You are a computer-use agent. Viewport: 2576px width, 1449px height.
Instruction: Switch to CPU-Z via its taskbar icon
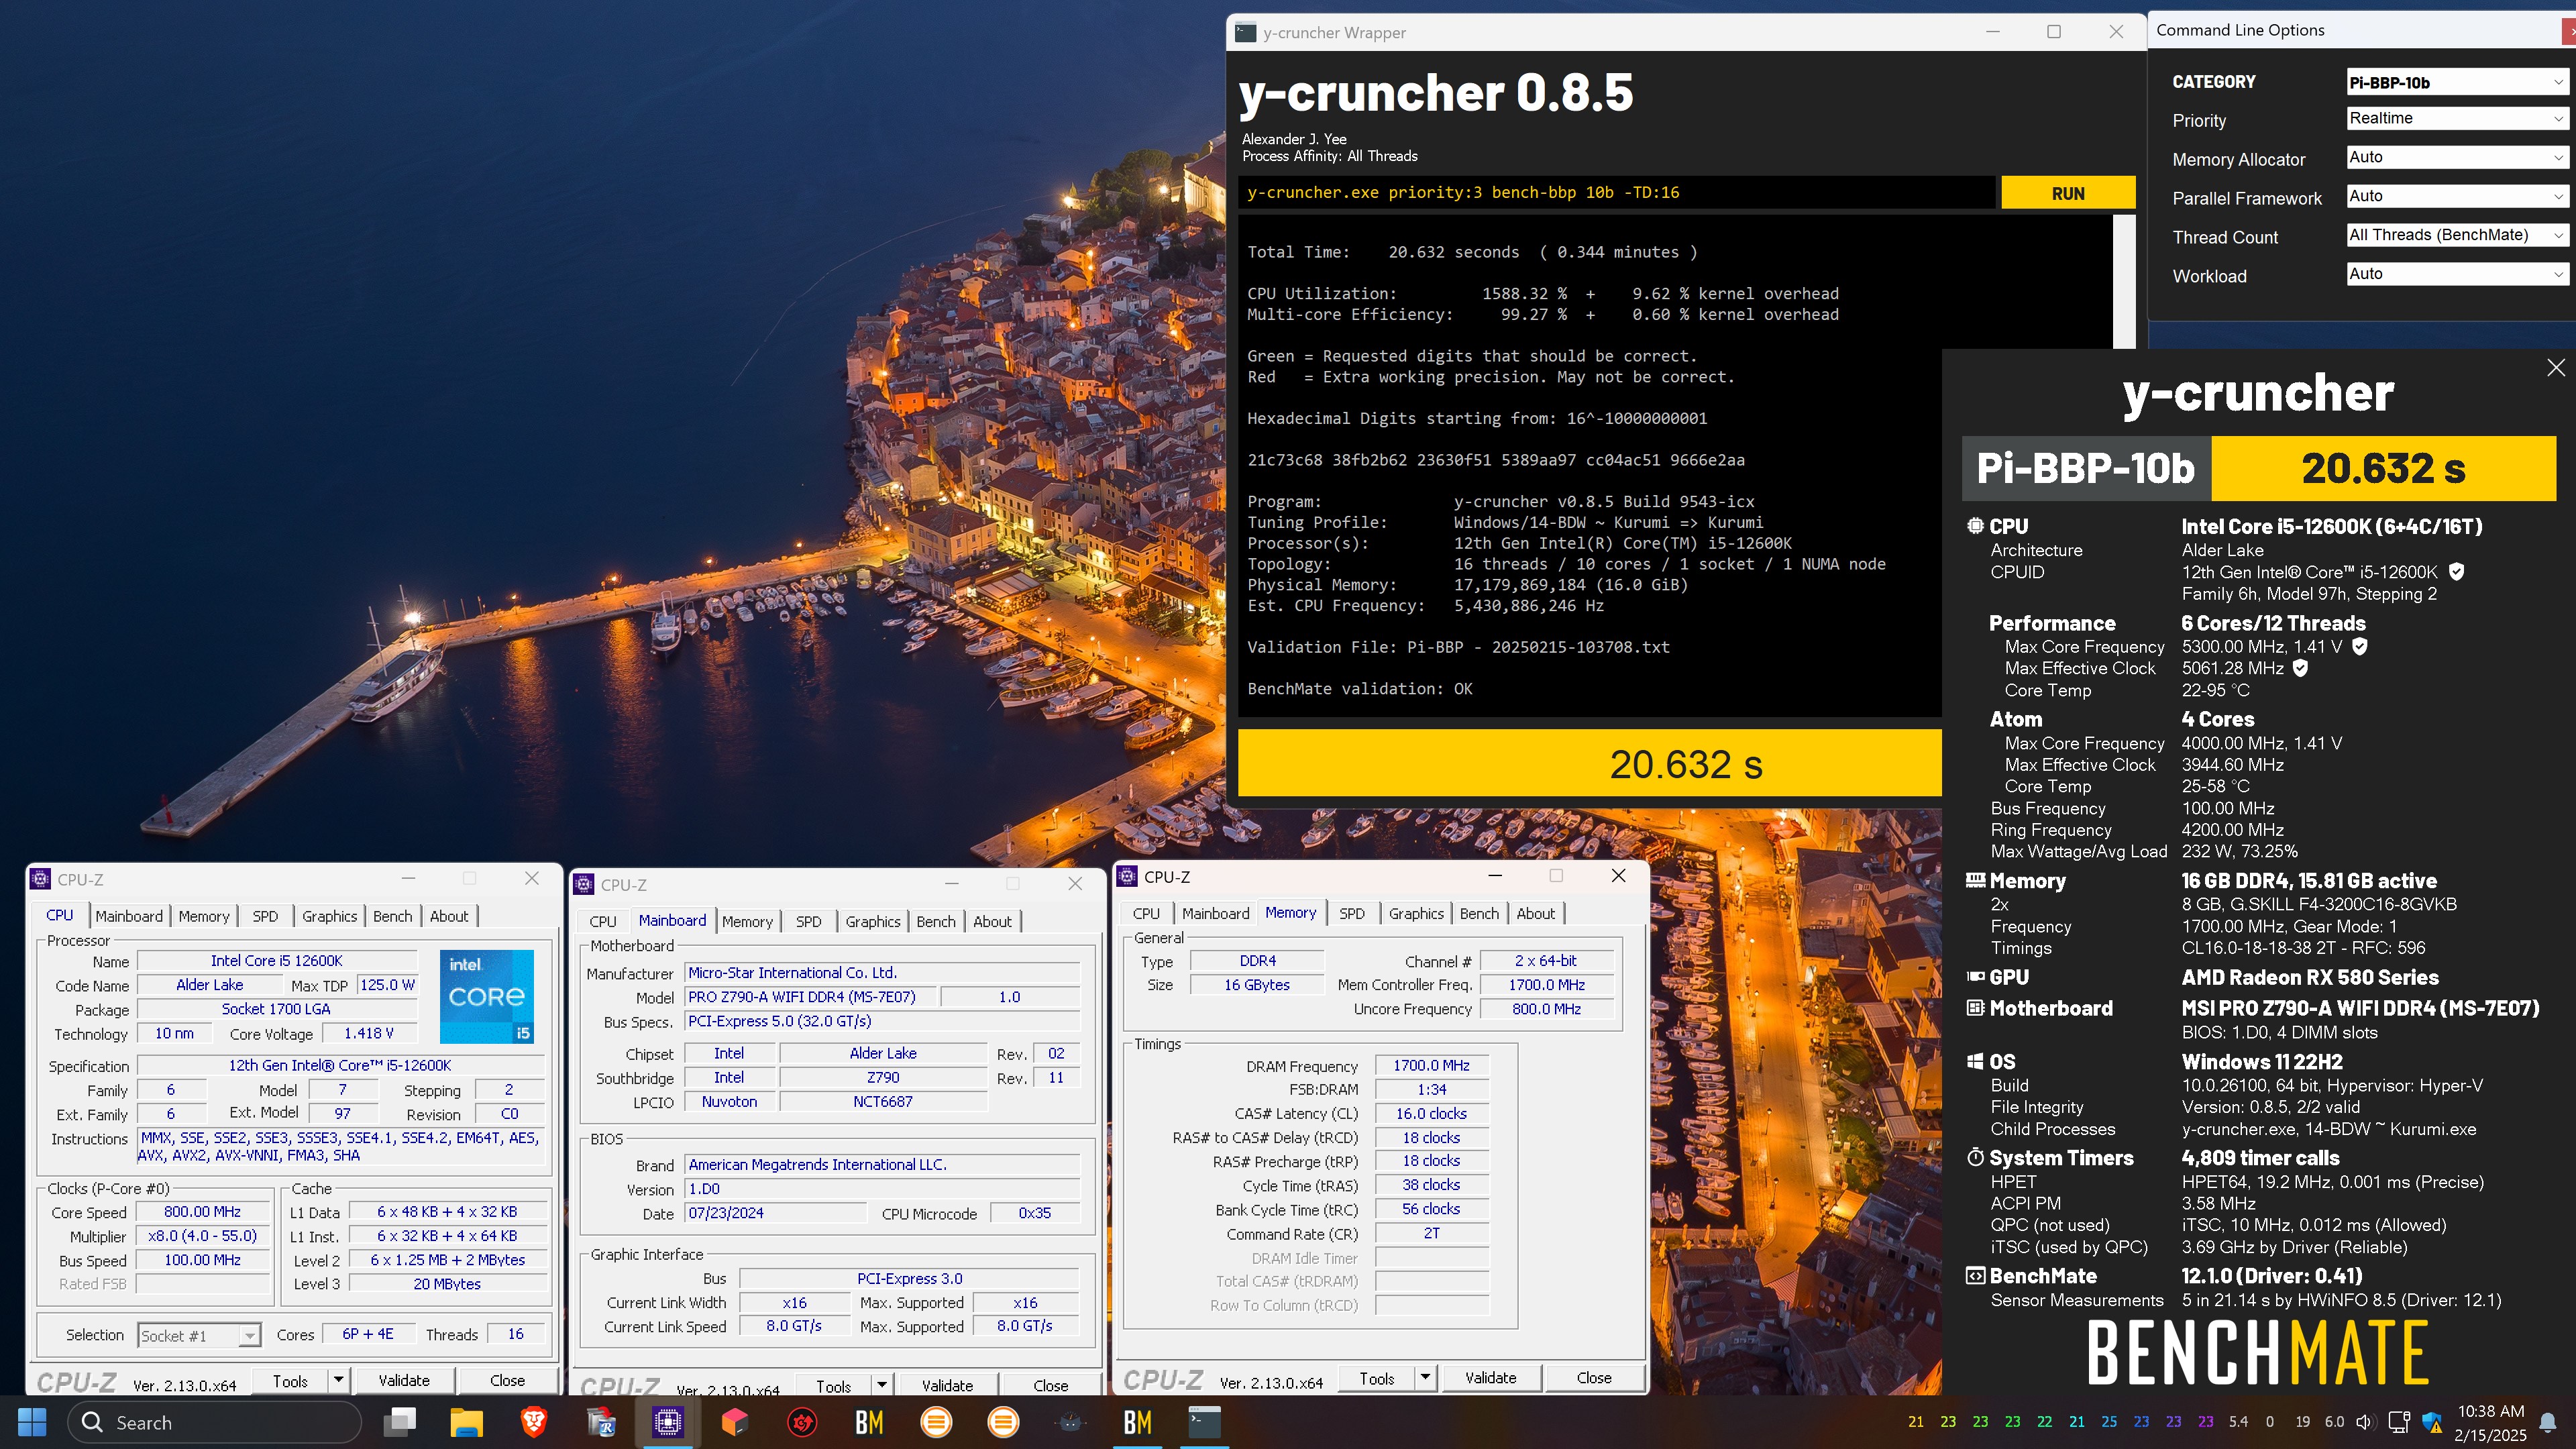[667, 1422]
